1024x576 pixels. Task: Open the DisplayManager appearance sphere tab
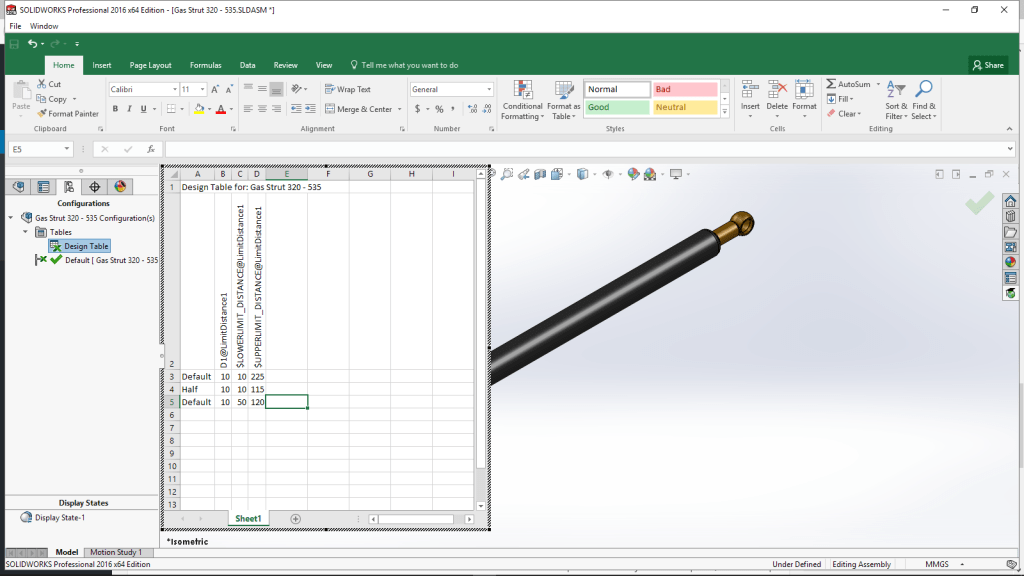120,186
